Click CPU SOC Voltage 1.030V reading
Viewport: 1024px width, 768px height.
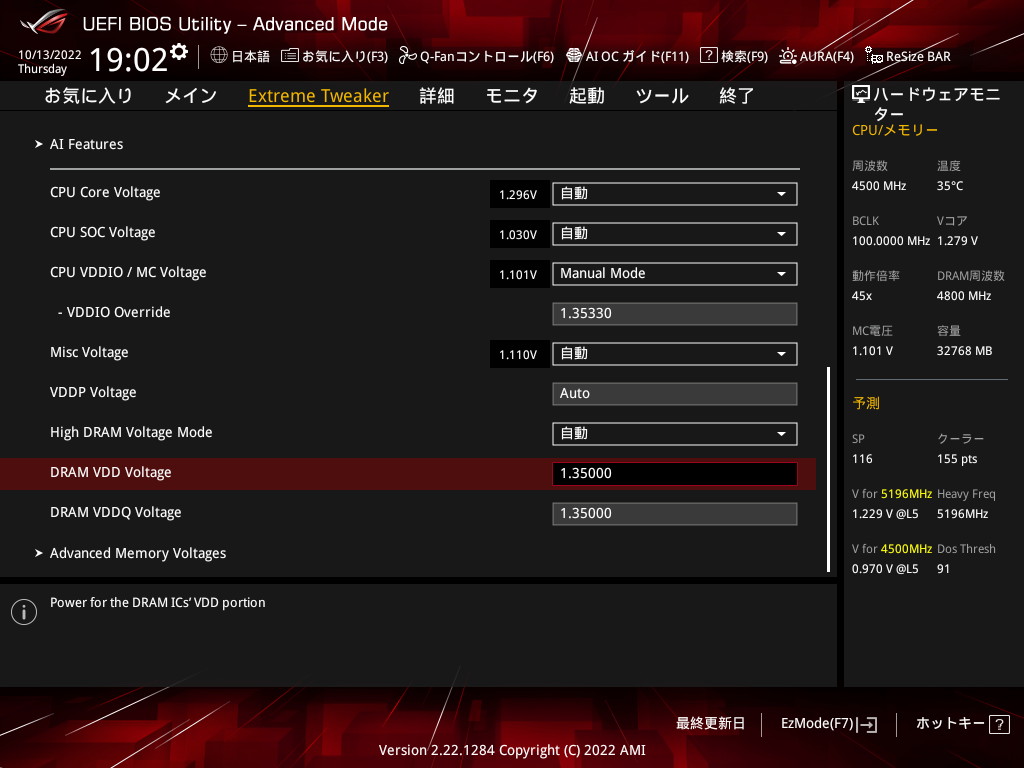[x=518, y=234]
